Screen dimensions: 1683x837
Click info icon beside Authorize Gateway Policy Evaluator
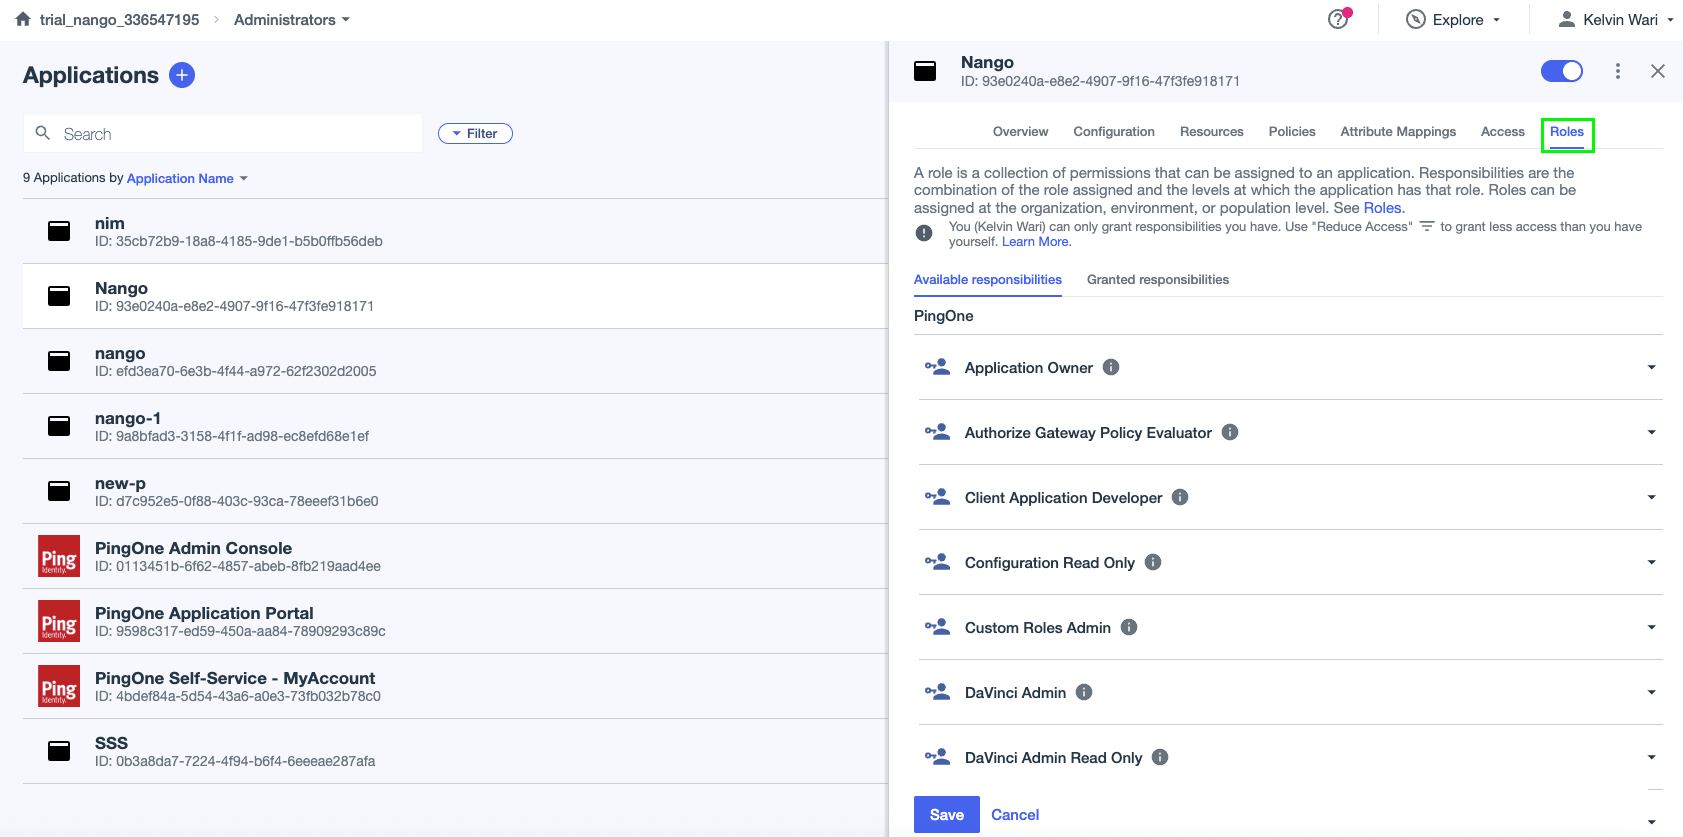[x=1230, y=432]
